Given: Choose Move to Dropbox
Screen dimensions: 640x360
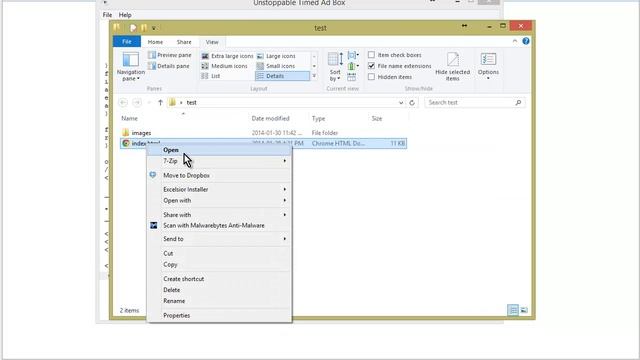Looking at the screenshot, I should coord(220,176).
